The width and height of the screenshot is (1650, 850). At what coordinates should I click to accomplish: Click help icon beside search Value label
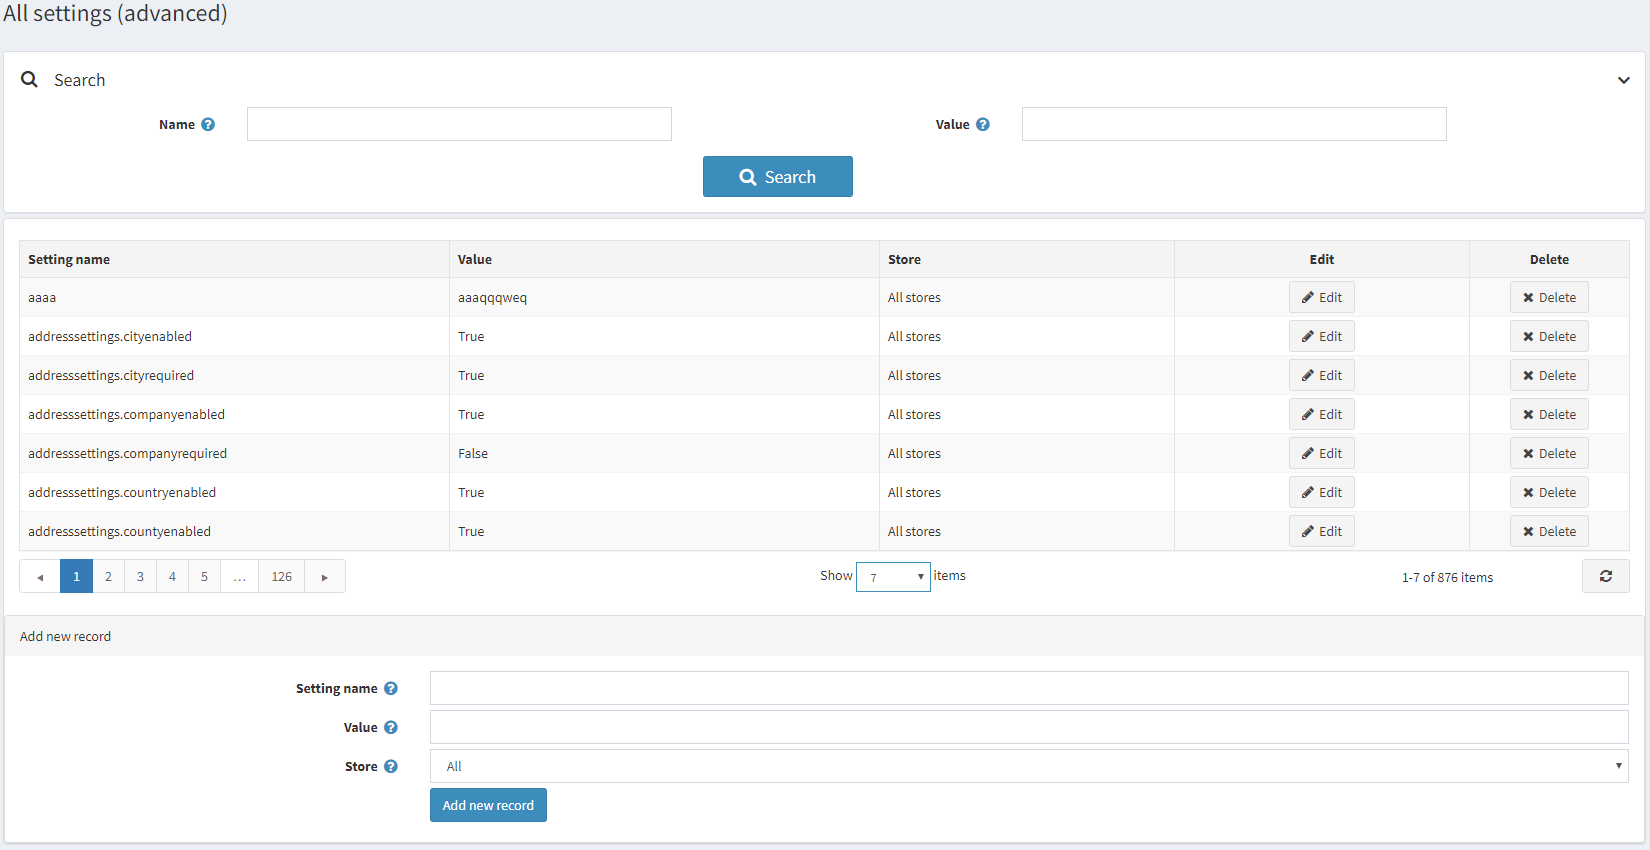983,125
